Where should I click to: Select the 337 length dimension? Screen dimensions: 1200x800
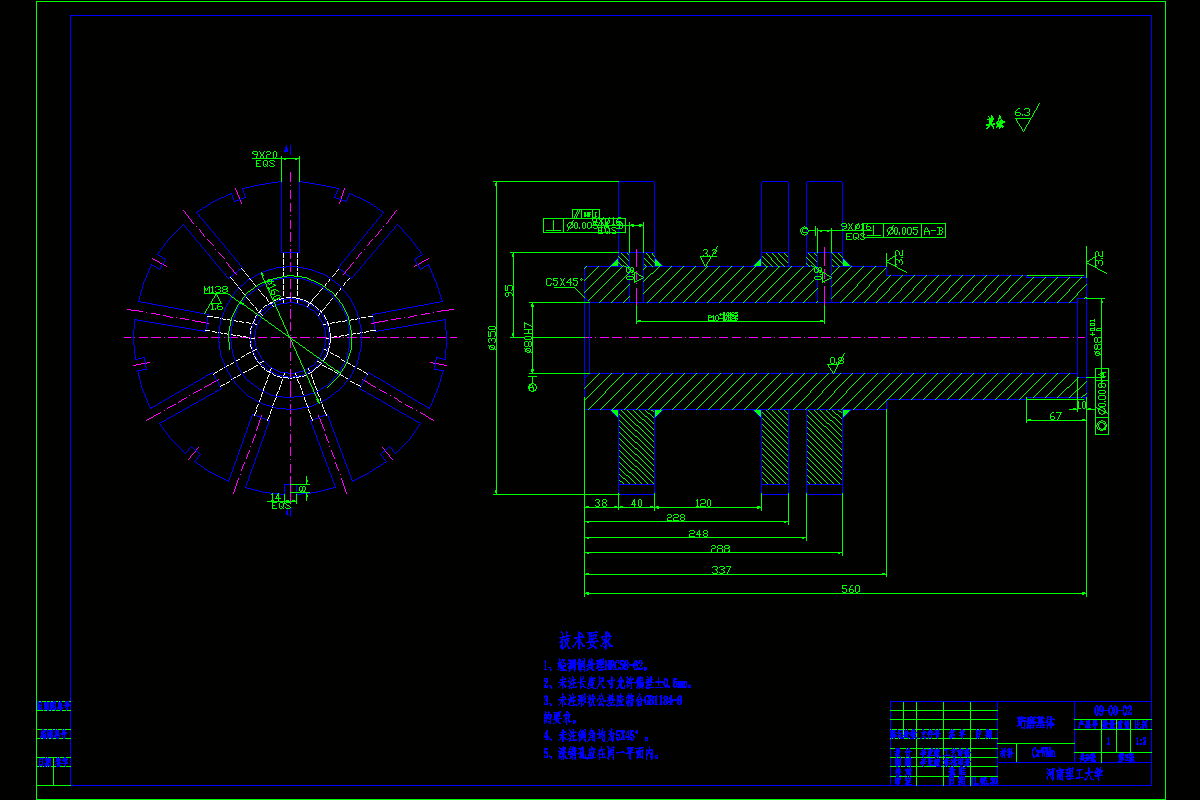[721, 570]
